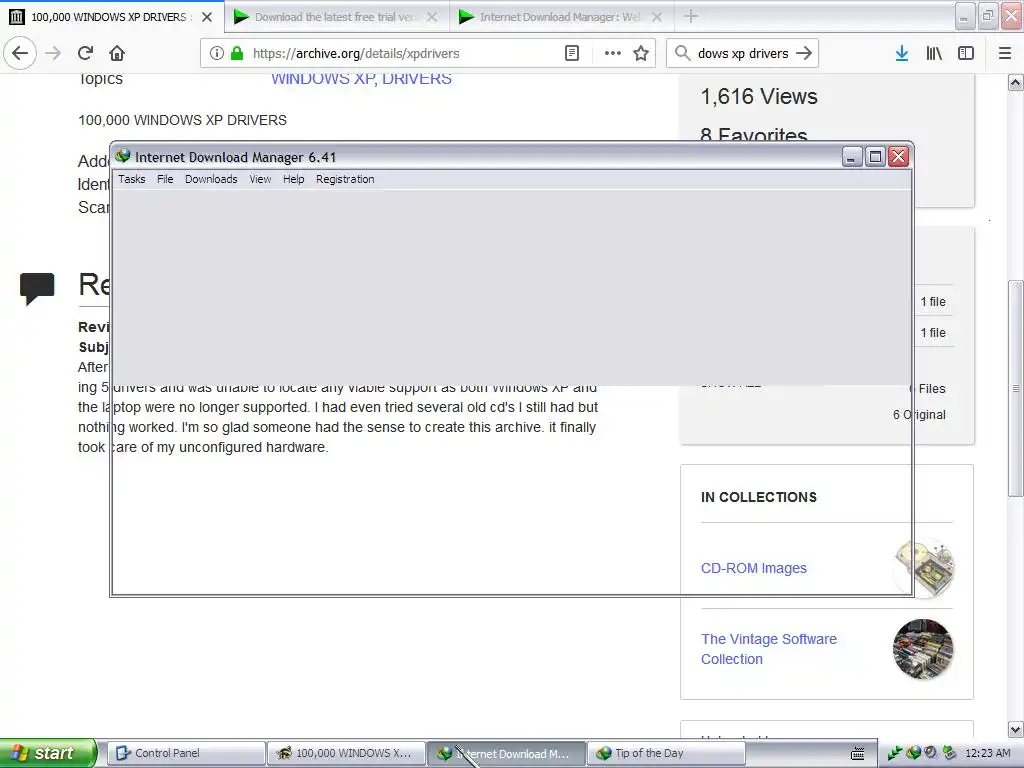Toggle reader view in address bar
Screen dimensions: 1024x768
[x=571, y=53]
